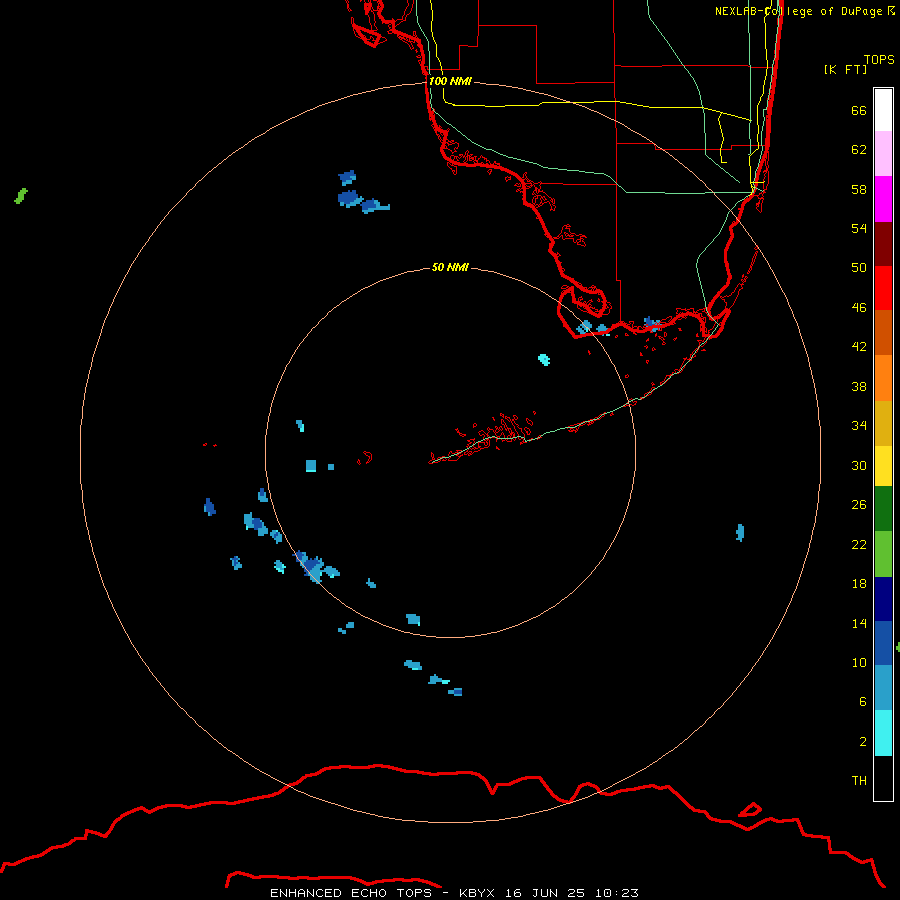
Task: Click the '42' scale value
Action: 859,347
